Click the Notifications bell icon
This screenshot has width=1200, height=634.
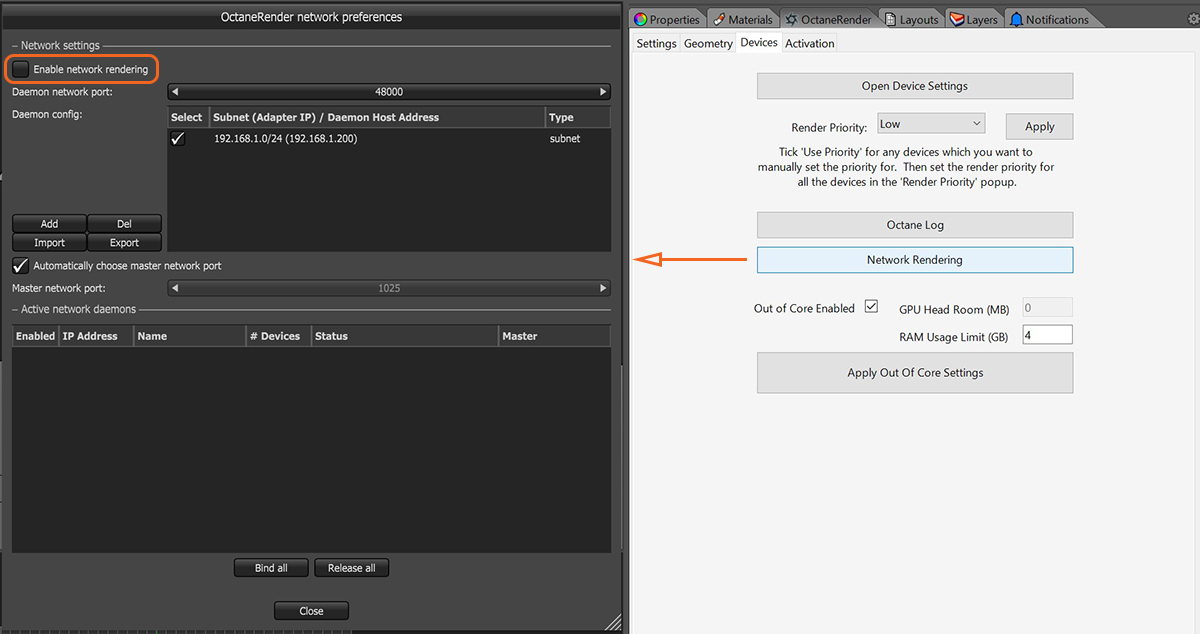tap(1017, 19)
